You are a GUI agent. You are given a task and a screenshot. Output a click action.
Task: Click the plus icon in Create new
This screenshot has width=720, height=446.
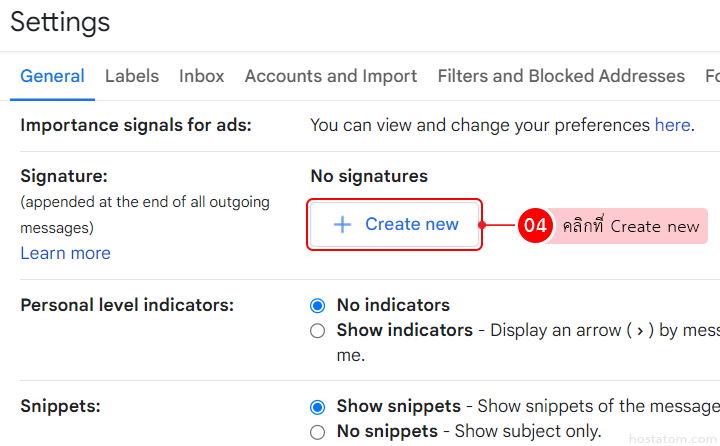[342, 224]
